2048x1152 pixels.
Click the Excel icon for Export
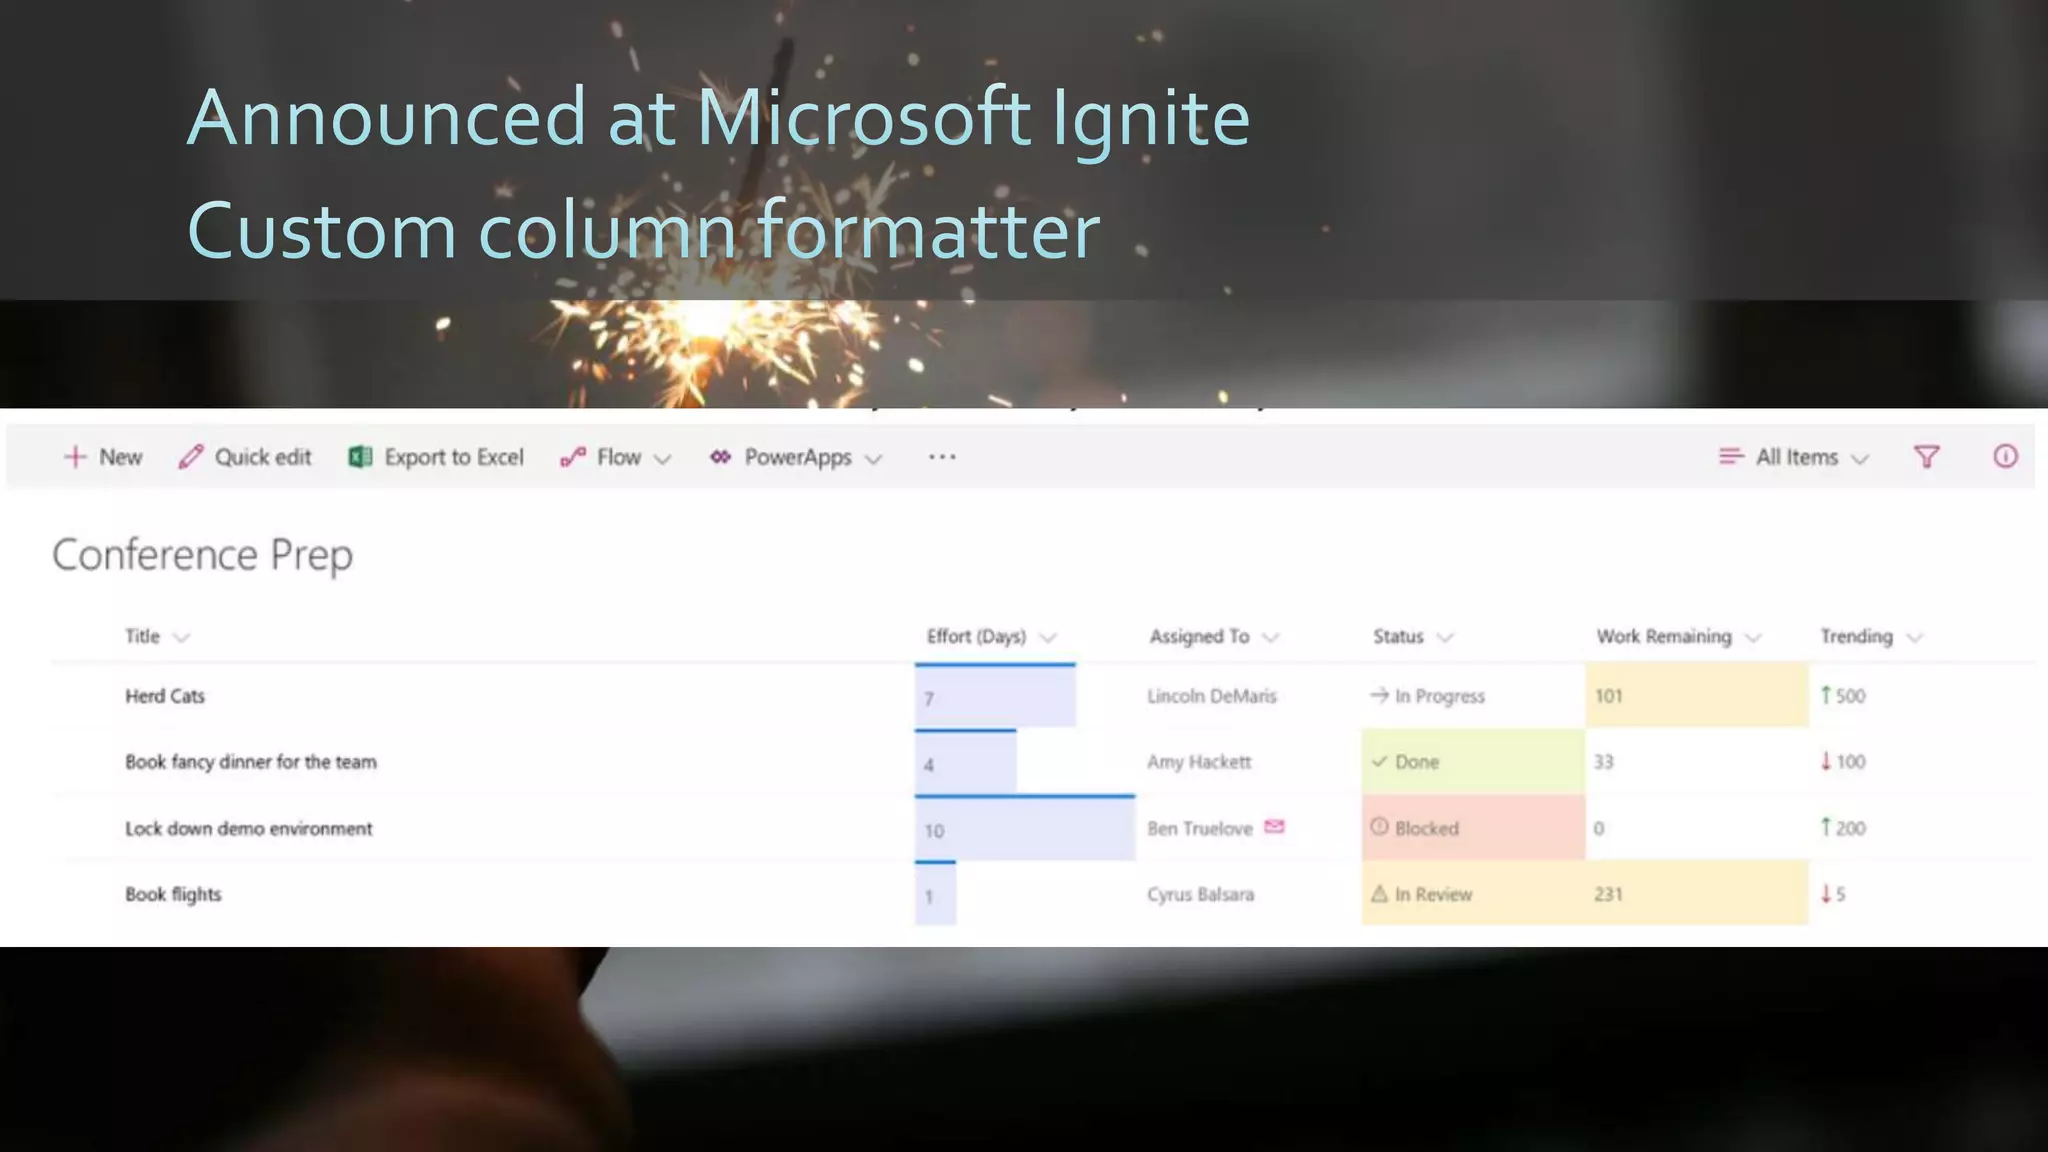pyautogui.click(x=360, y=457)
